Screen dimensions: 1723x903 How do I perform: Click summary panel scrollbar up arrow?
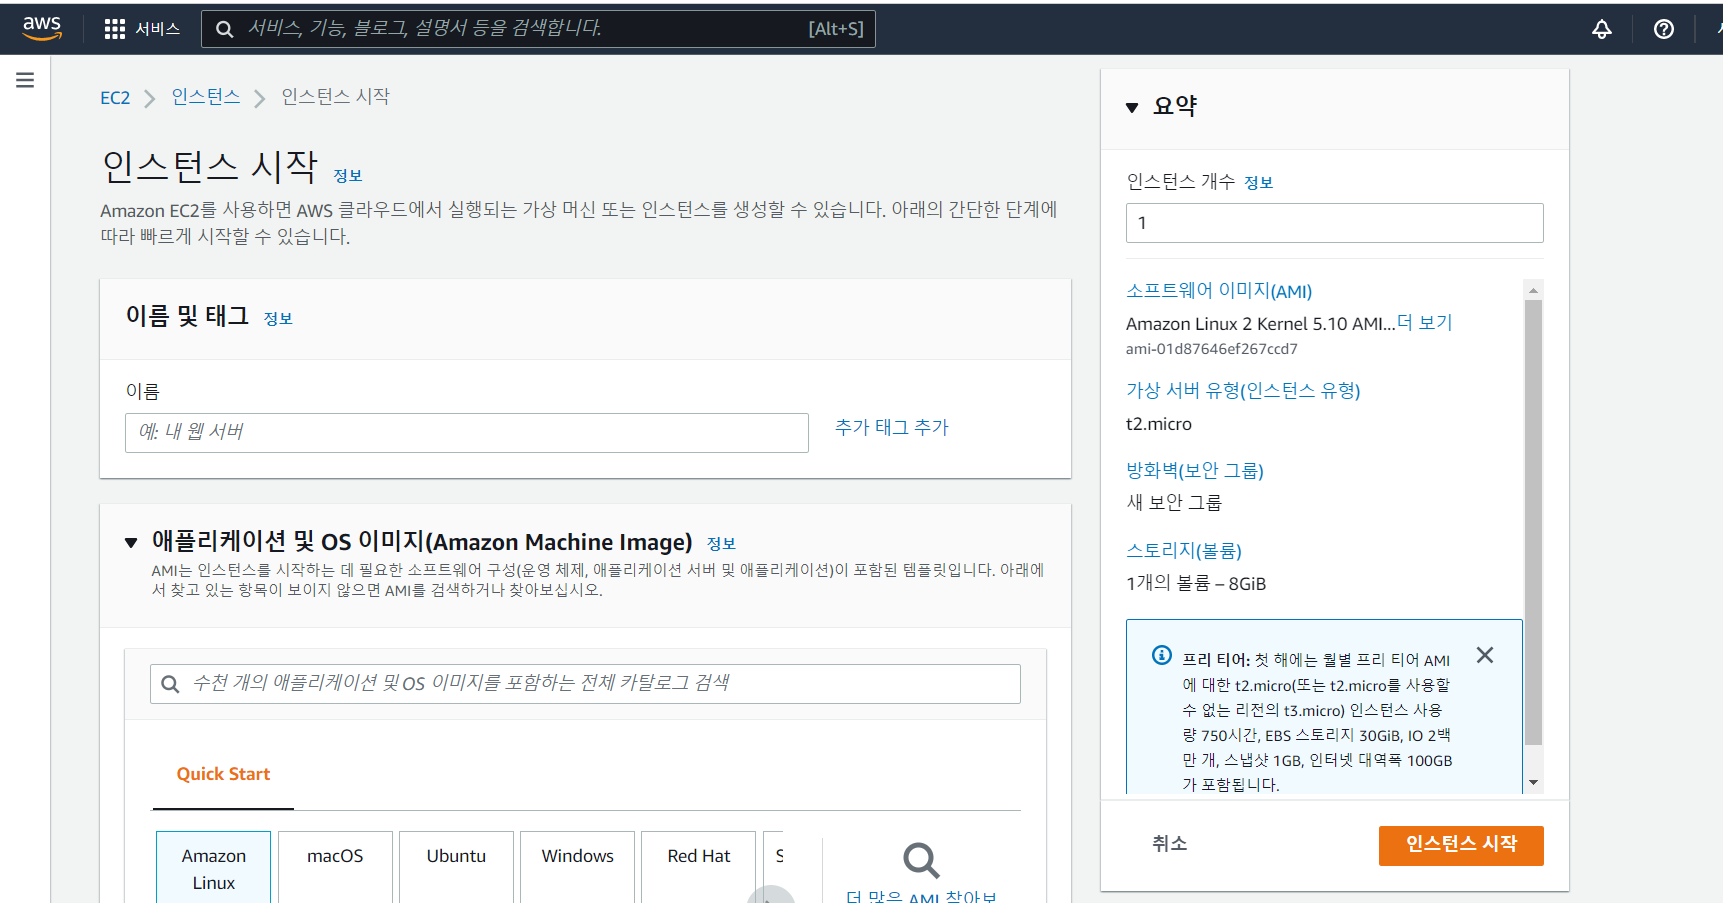pyautogui.click(x=1533, y=289)
